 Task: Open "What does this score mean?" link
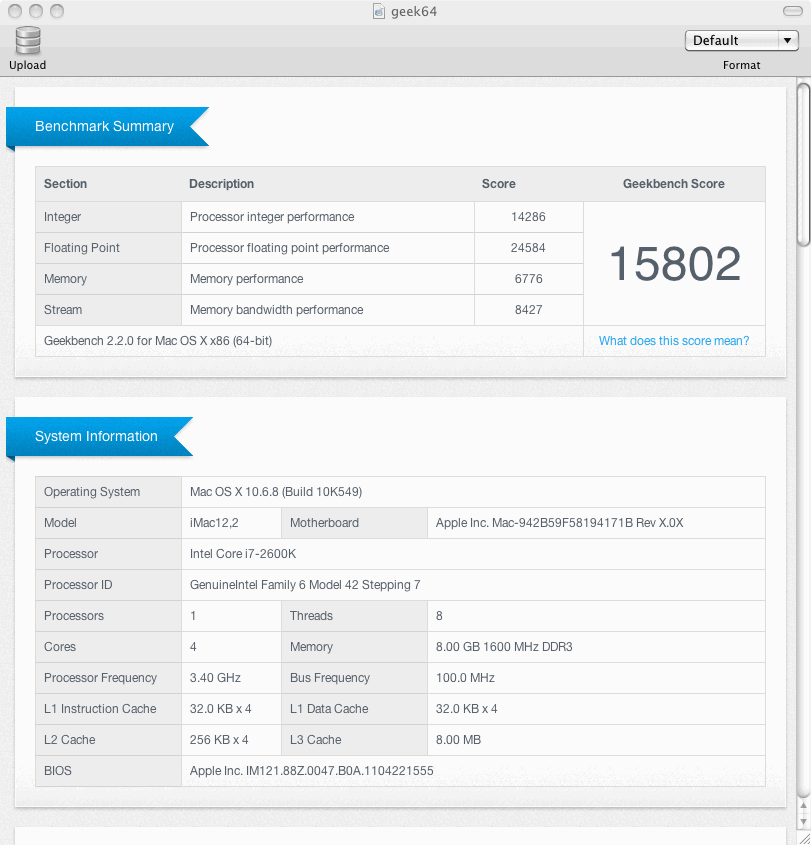(x=673, y=341)
